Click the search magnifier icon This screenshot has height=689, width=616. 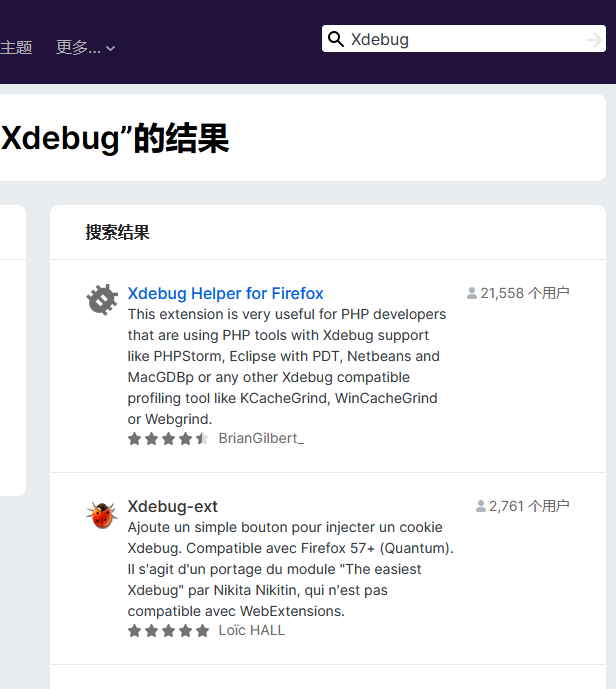(x=336, y=39)
